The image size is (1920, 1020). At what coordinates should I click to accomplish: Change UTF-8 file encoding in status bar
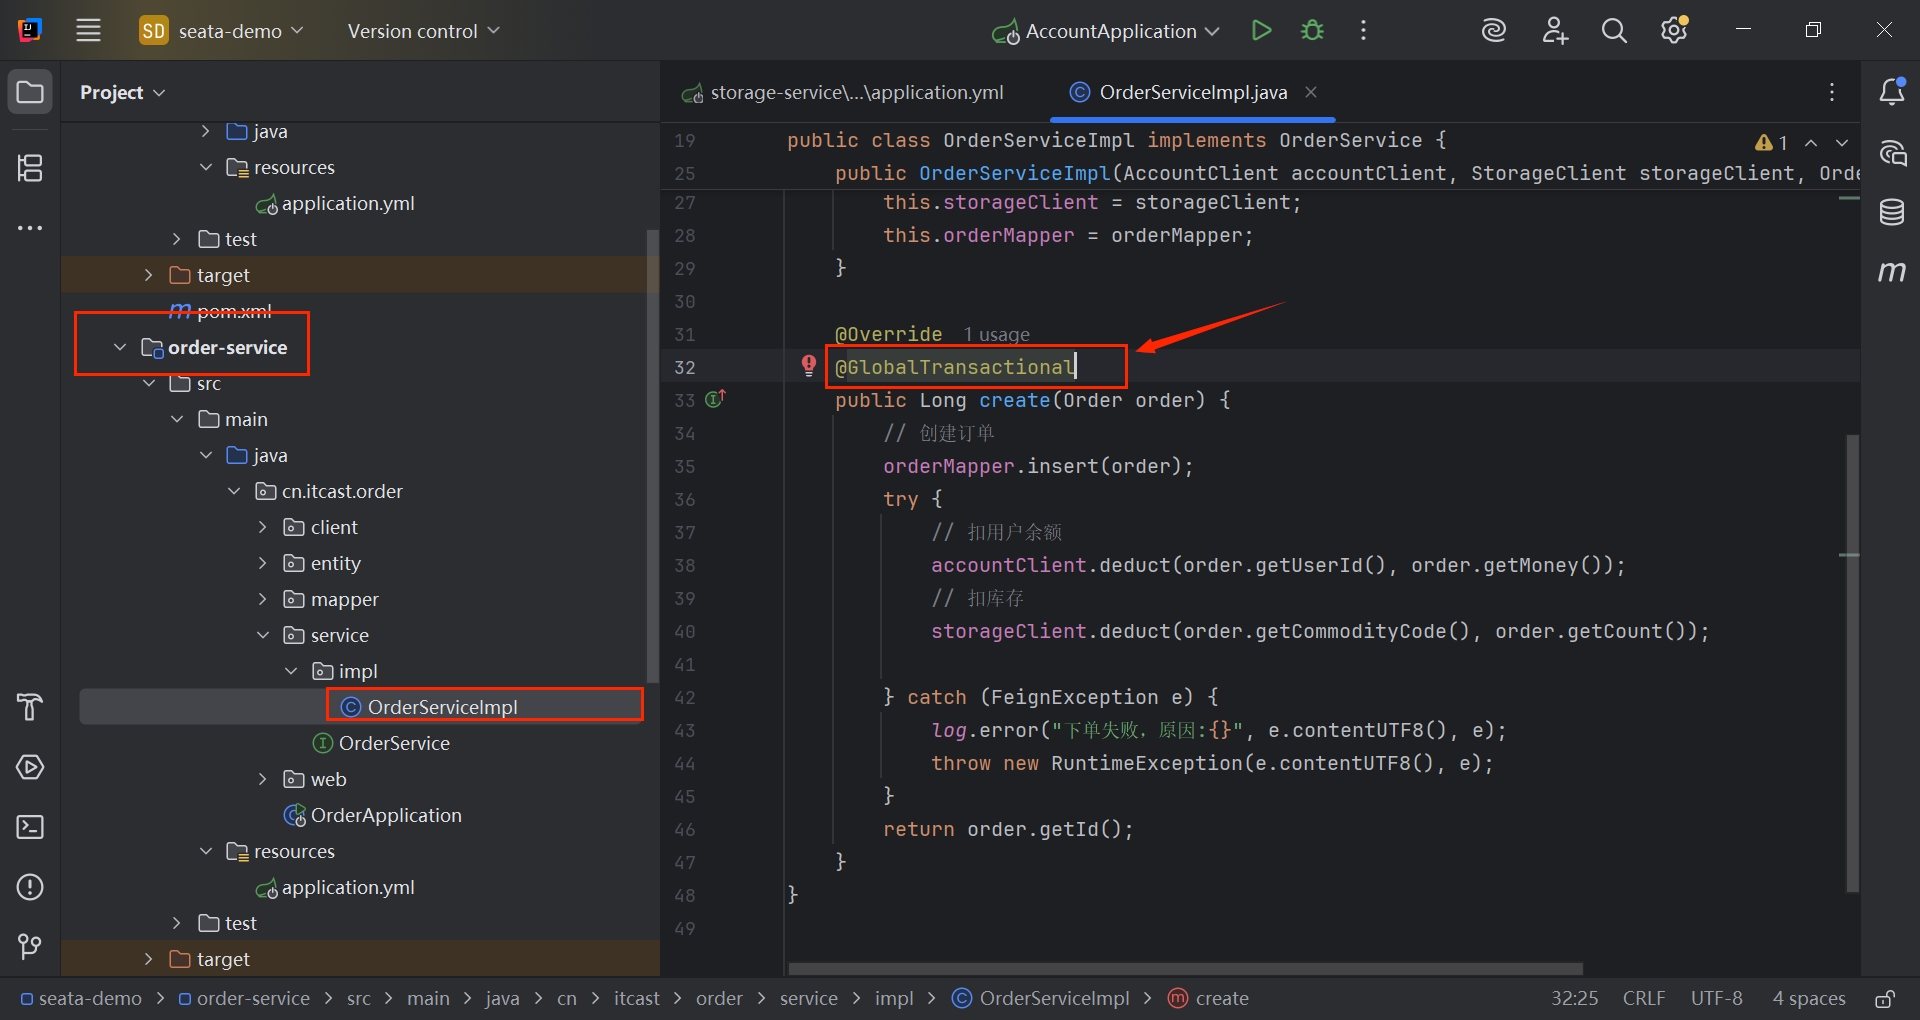[x=1716, y=998]
